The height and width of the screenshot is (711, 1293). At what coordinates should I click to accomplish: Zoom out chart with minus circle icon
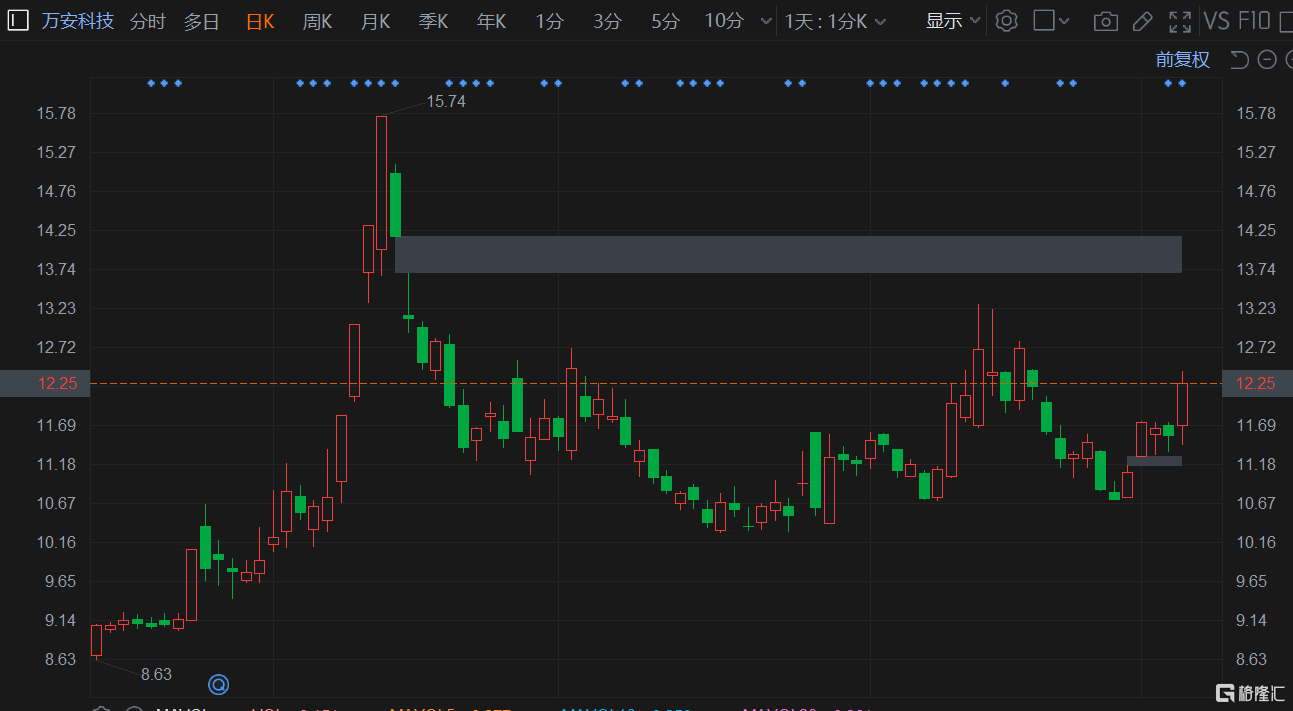(x=1267, y=60)
